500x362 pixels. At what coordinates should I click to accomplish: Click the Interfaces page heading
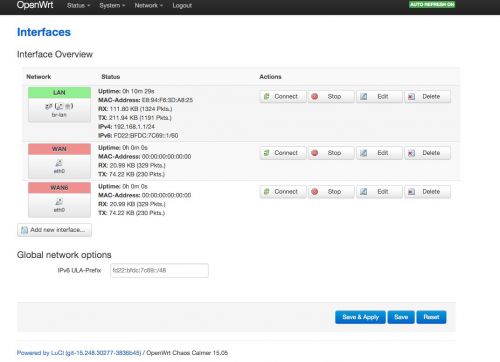pos(44,32)
